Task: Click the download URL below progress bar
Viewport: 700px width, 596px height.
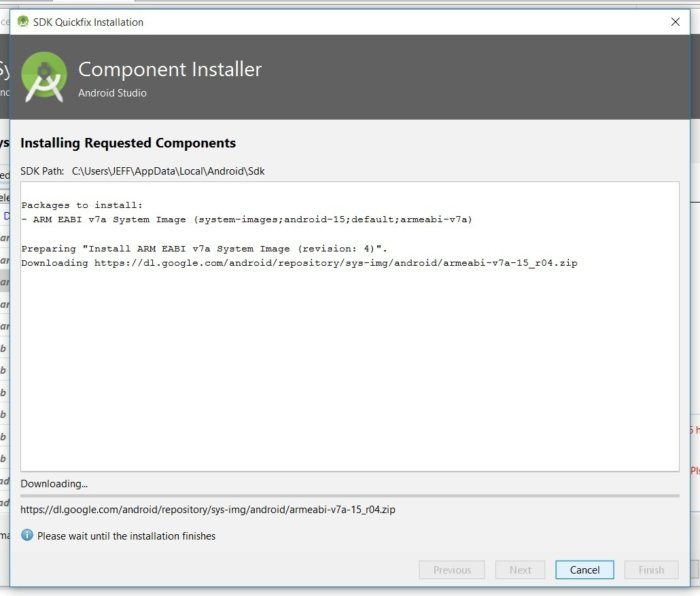Action: click(x=208, y=509)
